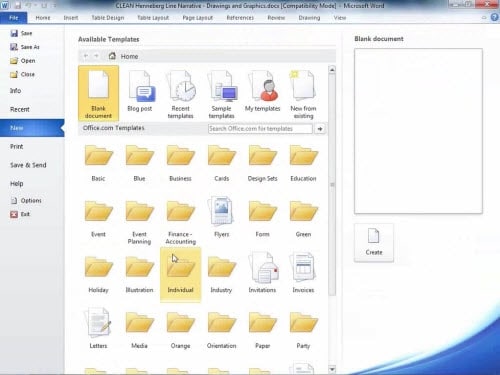Open the Flyers template category

click(221, 218)
